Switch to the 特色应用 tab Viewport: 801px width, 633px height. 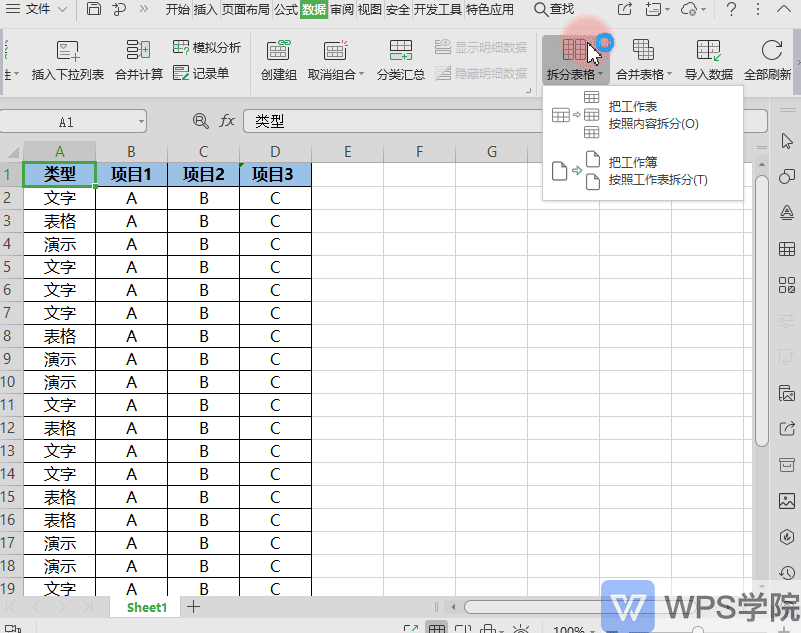[490, 9]
